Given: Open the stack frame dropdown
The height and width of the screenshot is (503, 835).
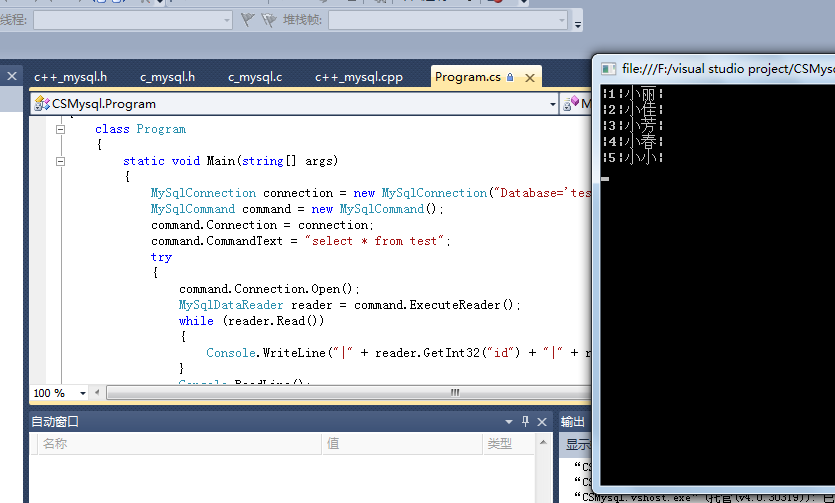Looking at the screenshot, I should tap(560, 20).
